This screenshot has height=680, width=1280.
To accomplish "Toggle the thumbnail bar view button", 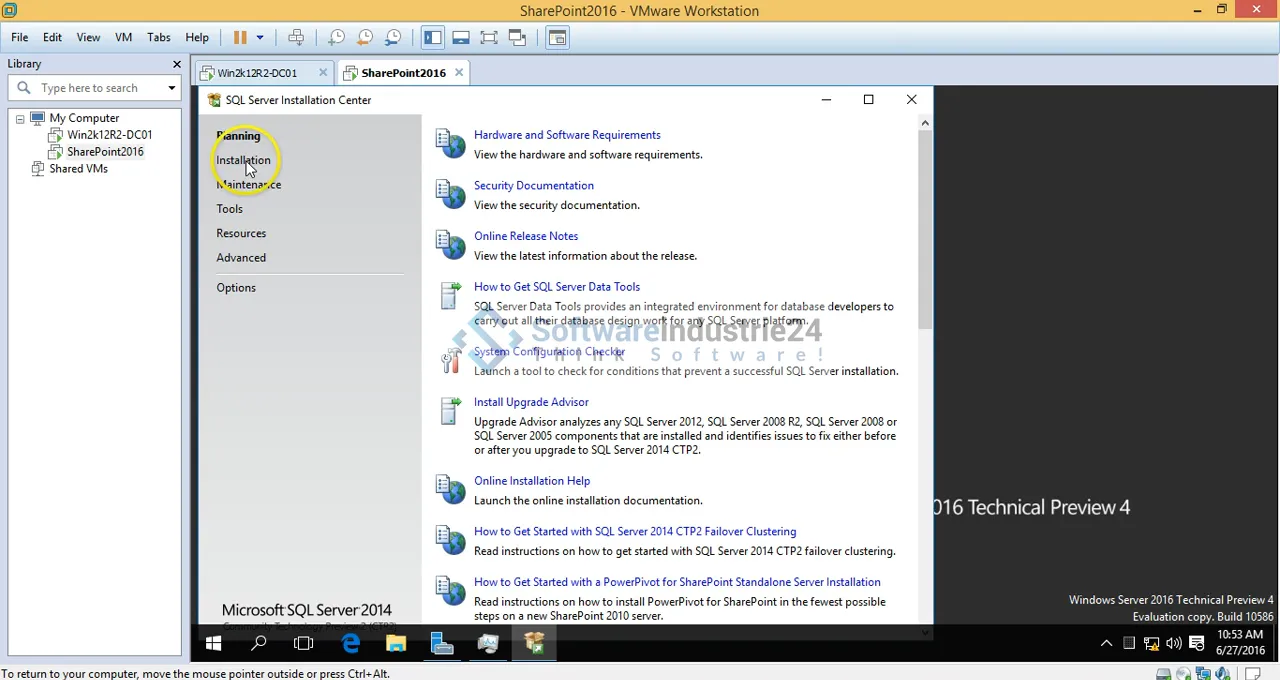I will [x=461, y=38].
